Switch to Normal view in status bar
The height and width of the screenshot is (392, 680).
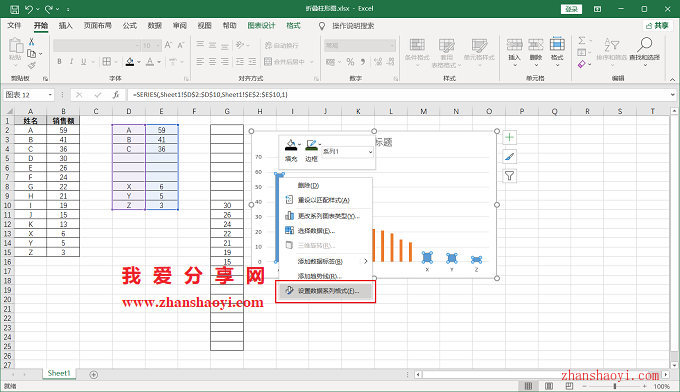(528, 386)
